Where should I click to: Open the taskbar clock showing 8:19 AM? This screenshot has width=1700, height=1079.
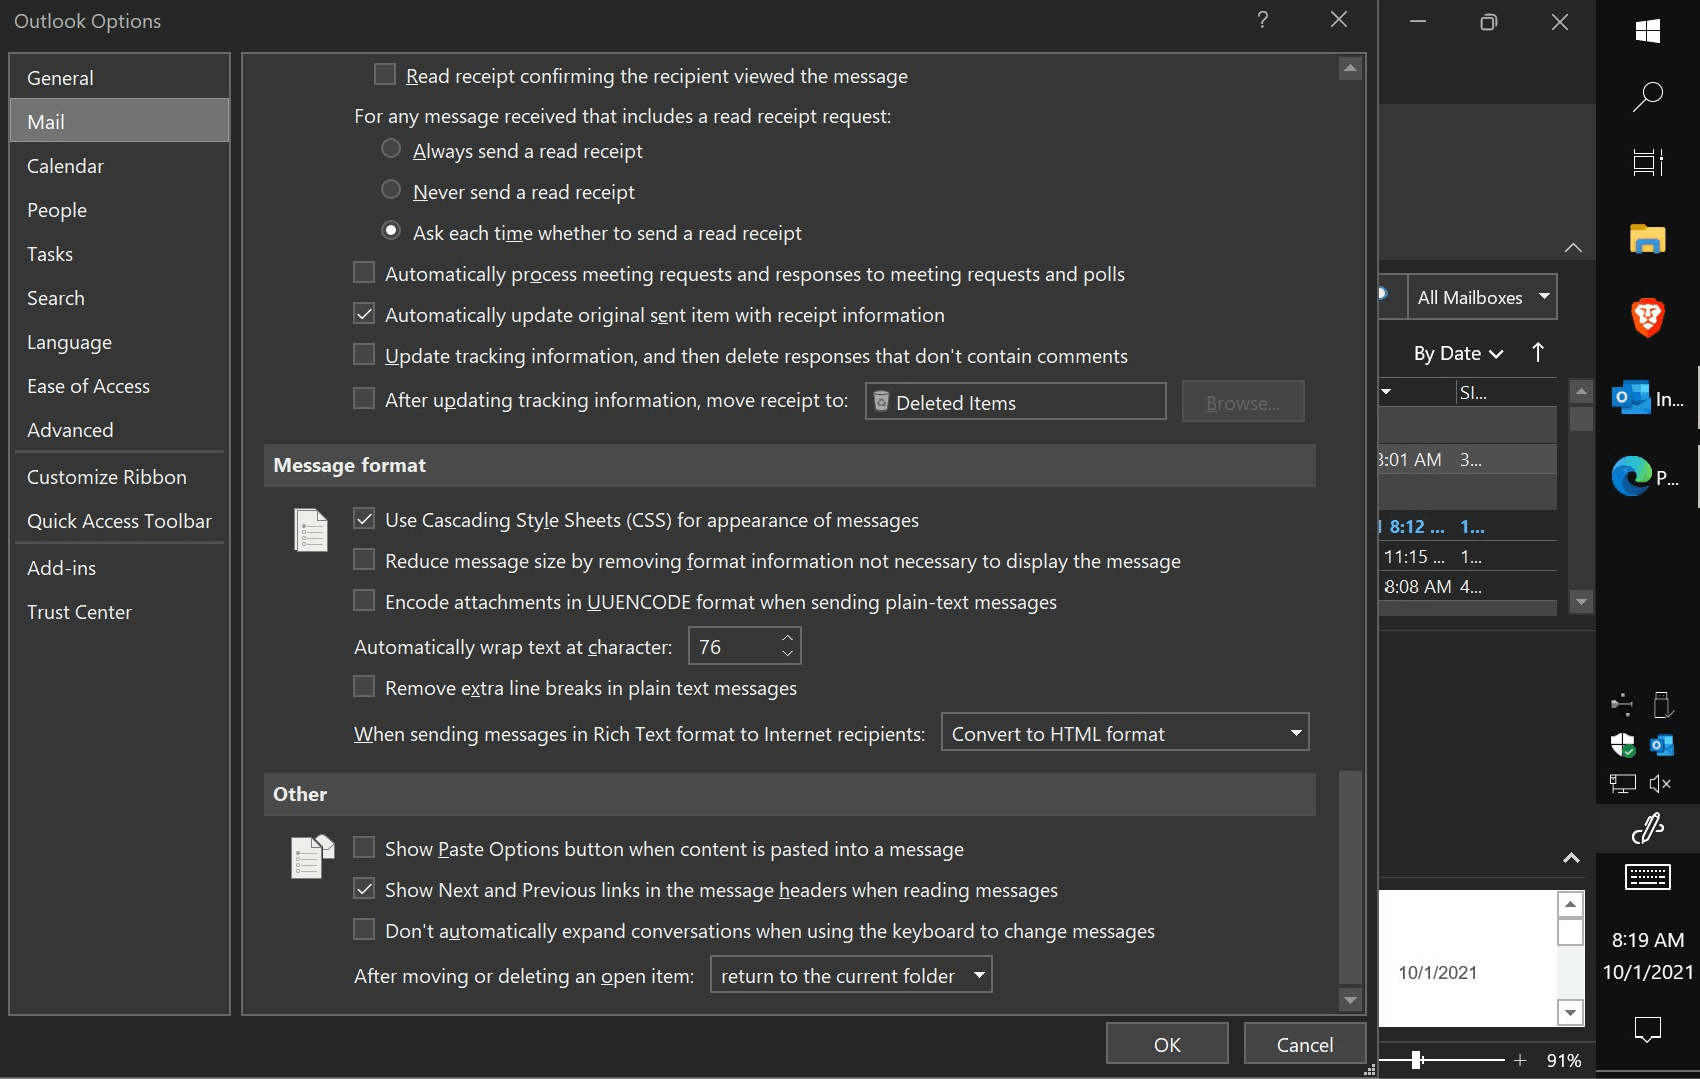point(1648,956)
